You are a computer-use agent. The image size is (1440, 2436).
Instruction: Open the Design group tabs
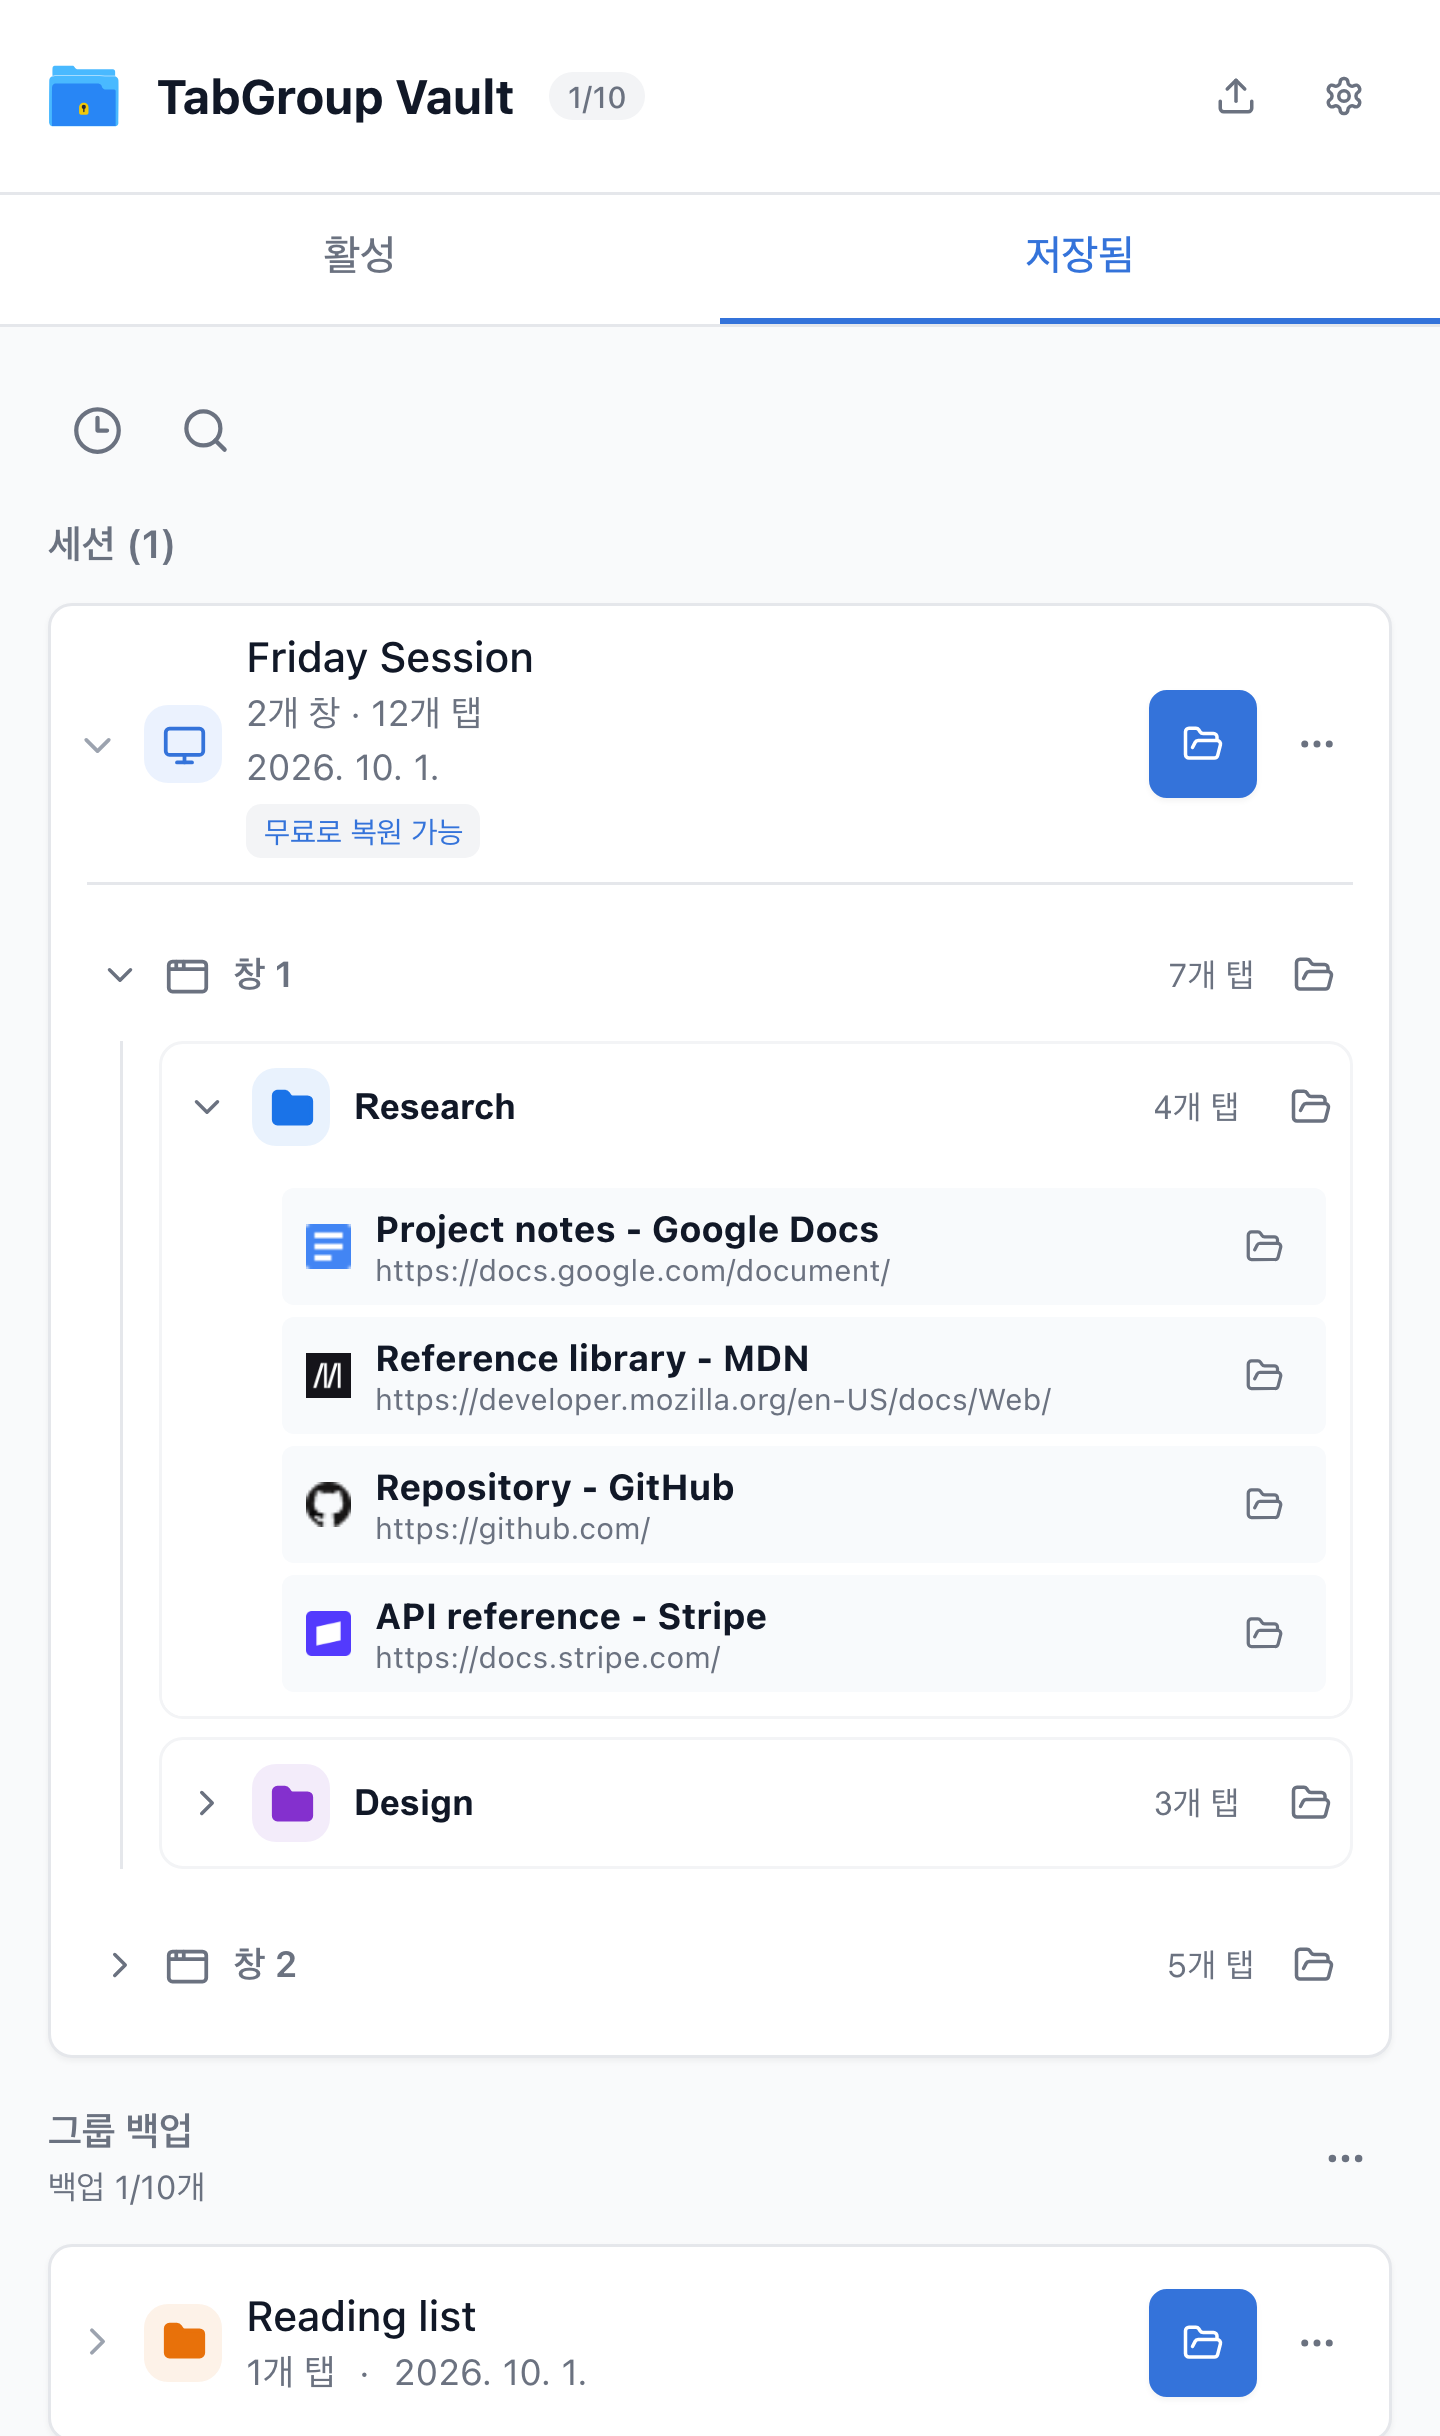pos(1311,1803)
